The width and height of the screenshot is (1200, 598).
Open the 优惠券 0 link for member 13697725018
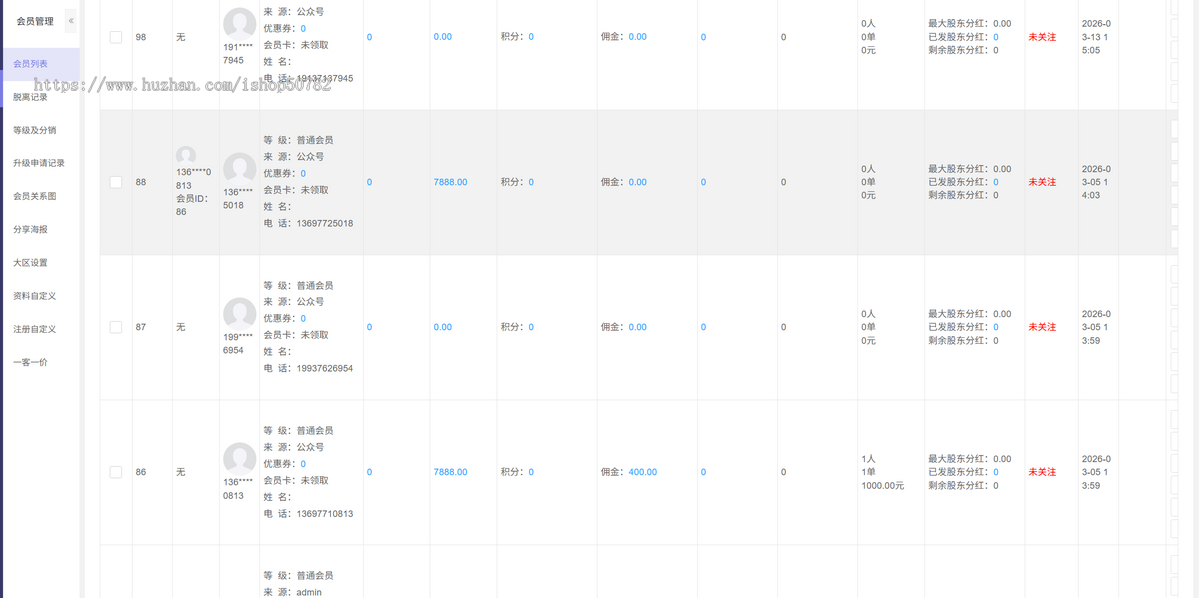303,173
